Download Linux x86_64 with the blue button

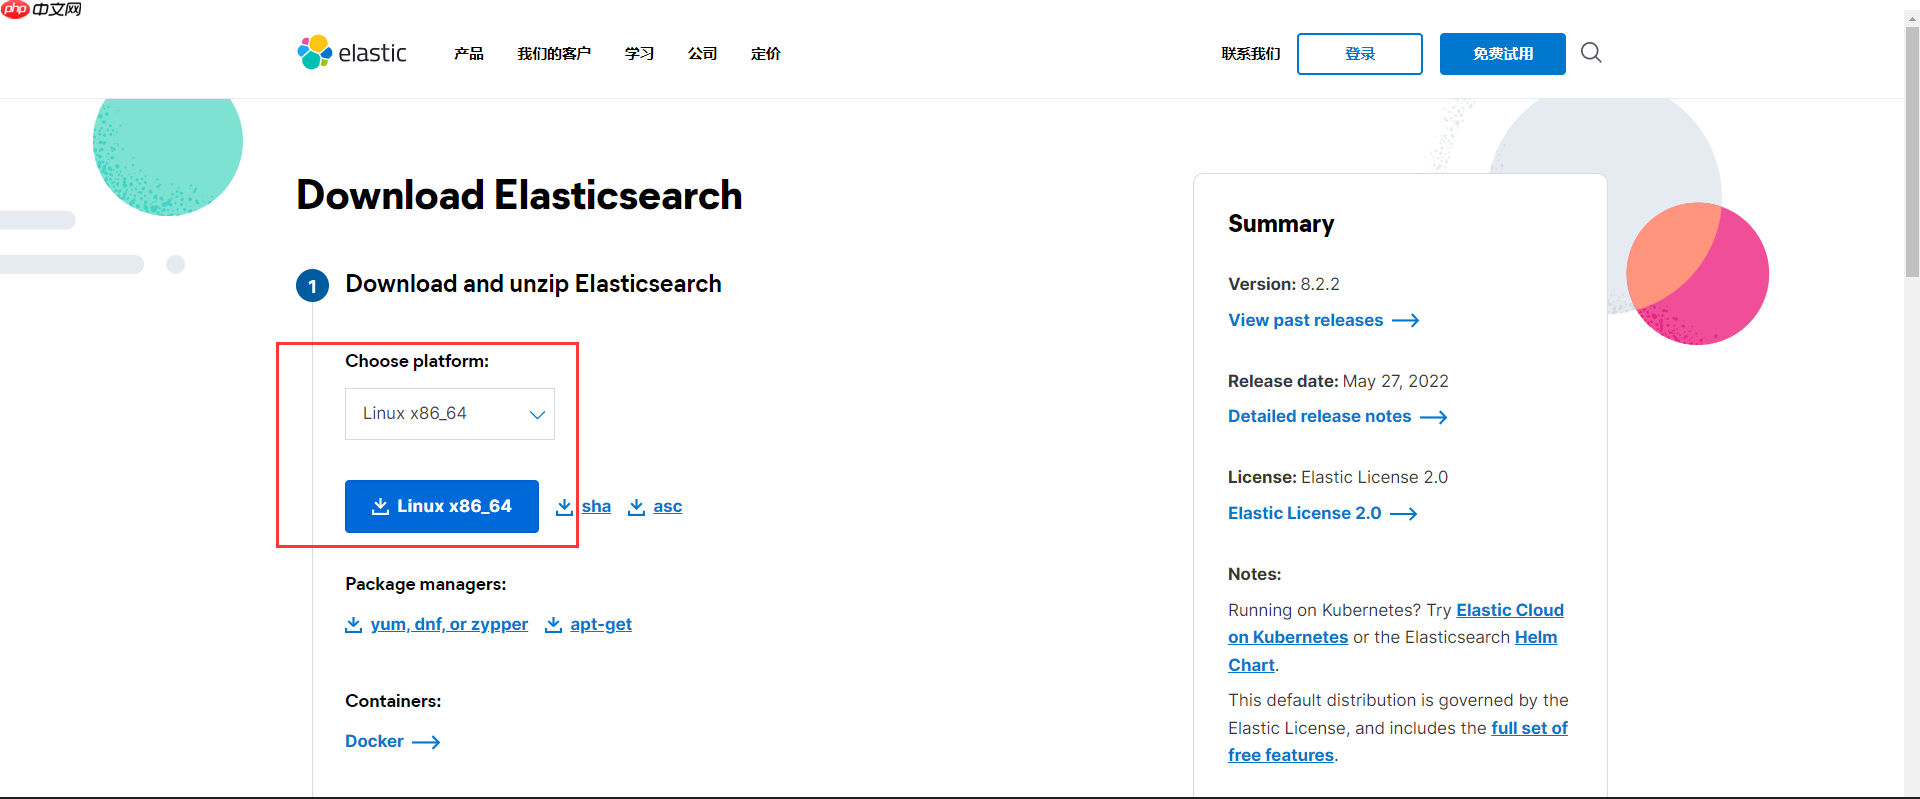[x=442, y=507]
